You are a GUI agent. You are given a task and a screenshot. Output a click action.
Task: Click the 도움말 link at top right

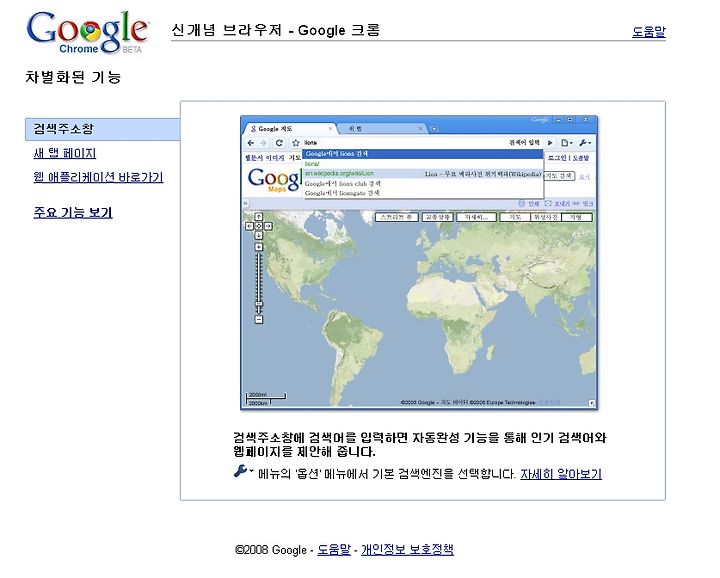(648, 31)
